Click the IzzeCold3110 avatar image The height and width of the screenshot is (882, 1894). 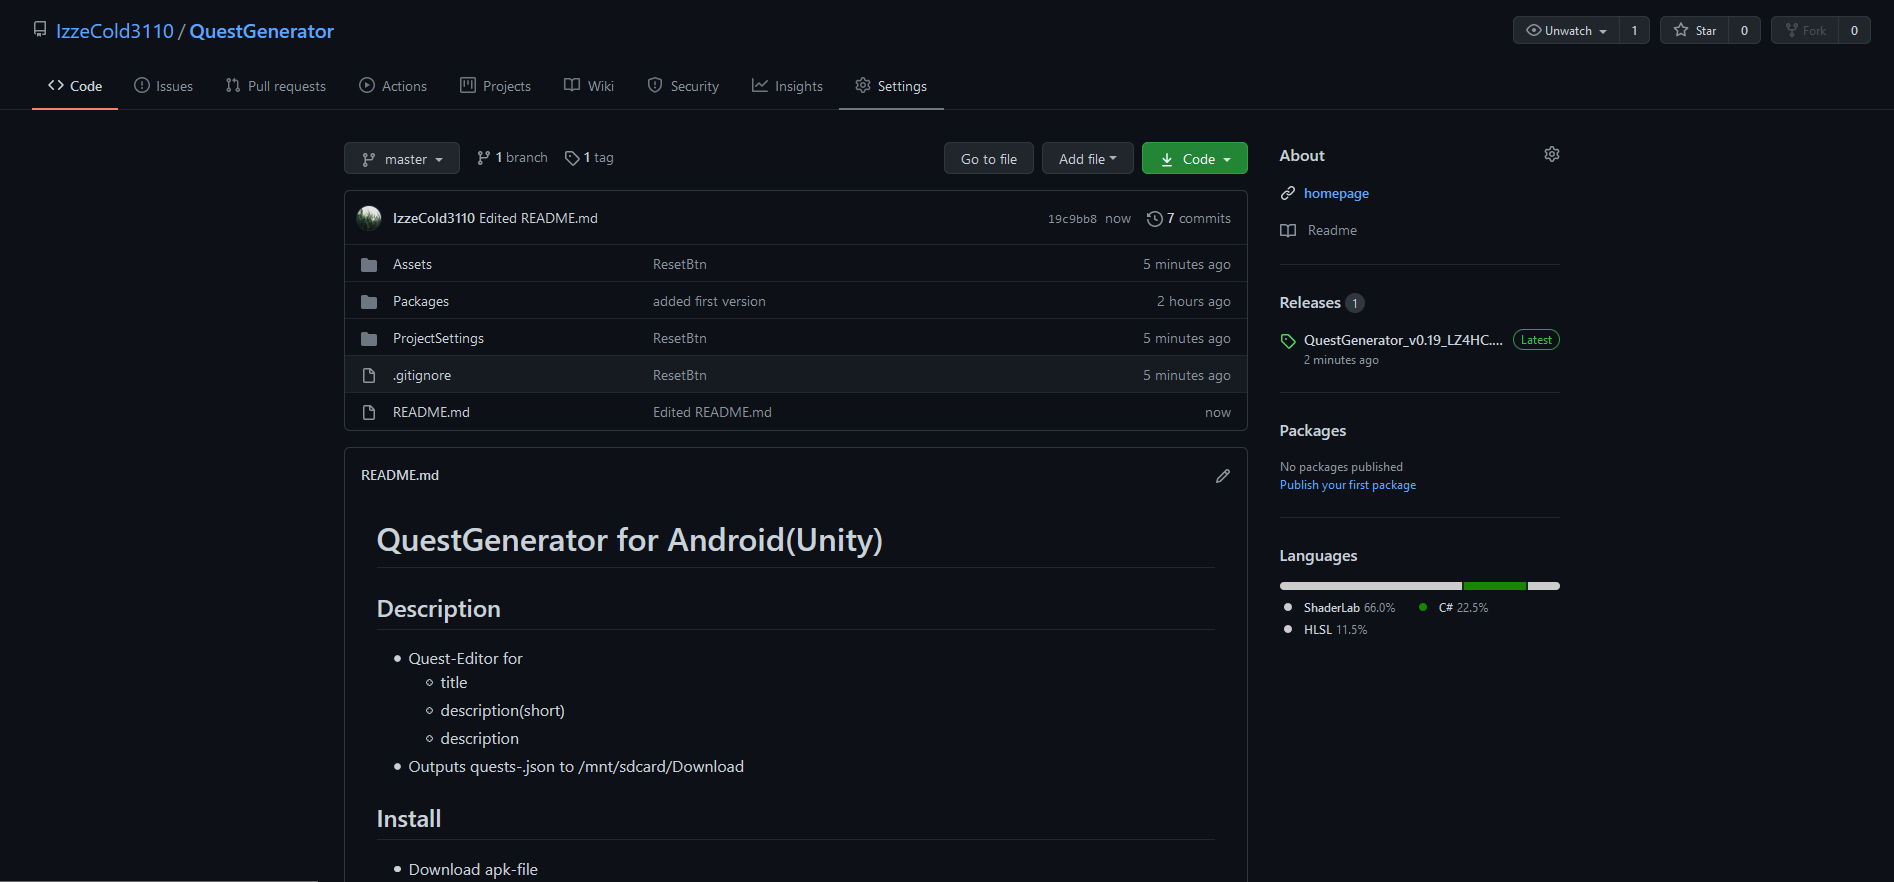[369, 218]
